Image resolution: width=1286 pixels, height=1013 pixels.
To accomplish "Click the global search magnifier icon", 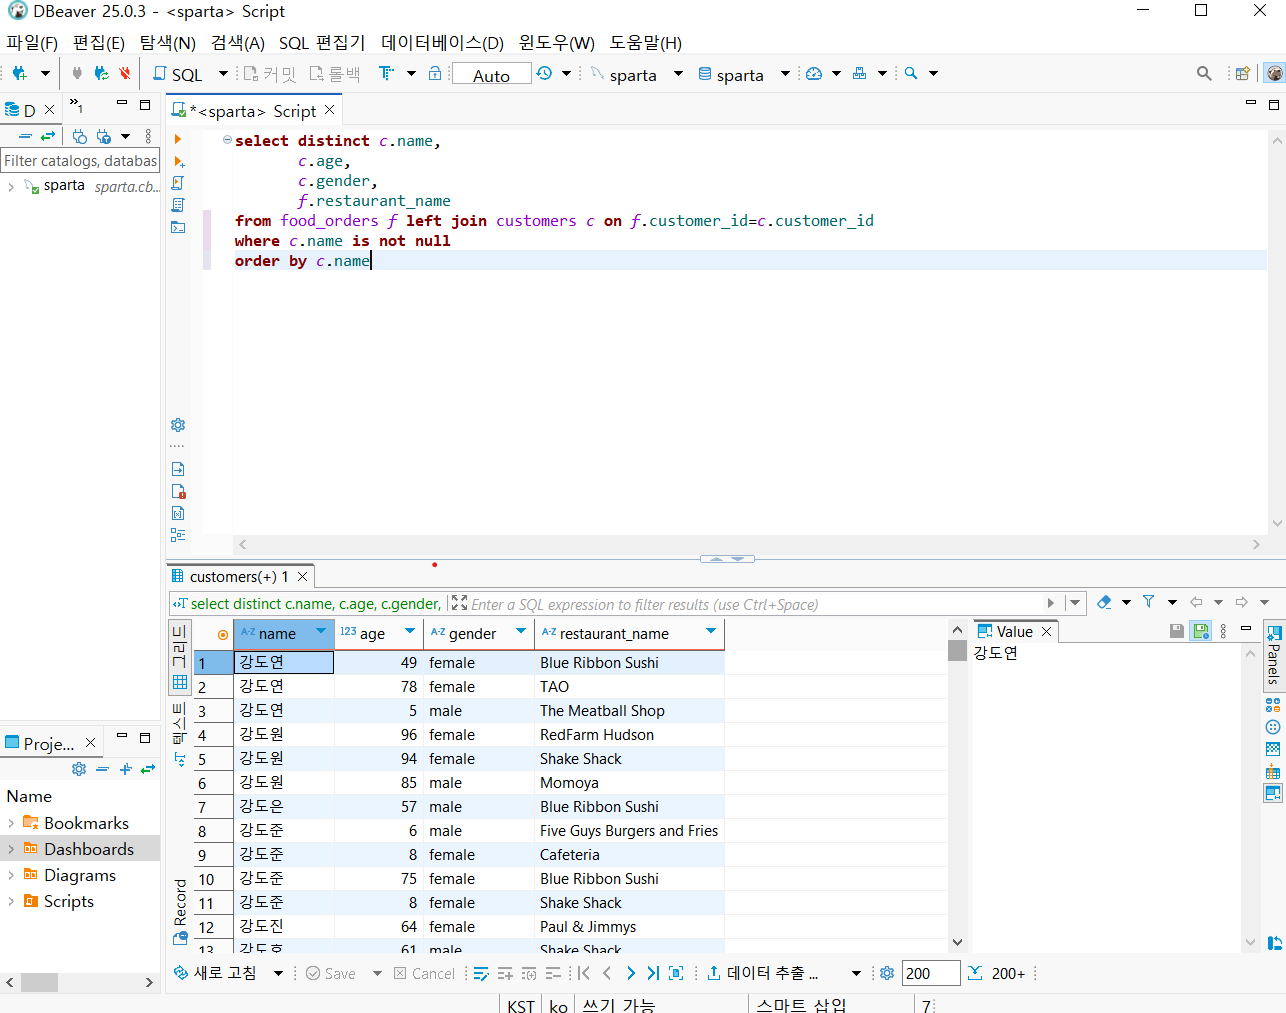I will pyautogui.click(x=1204, y=73).
